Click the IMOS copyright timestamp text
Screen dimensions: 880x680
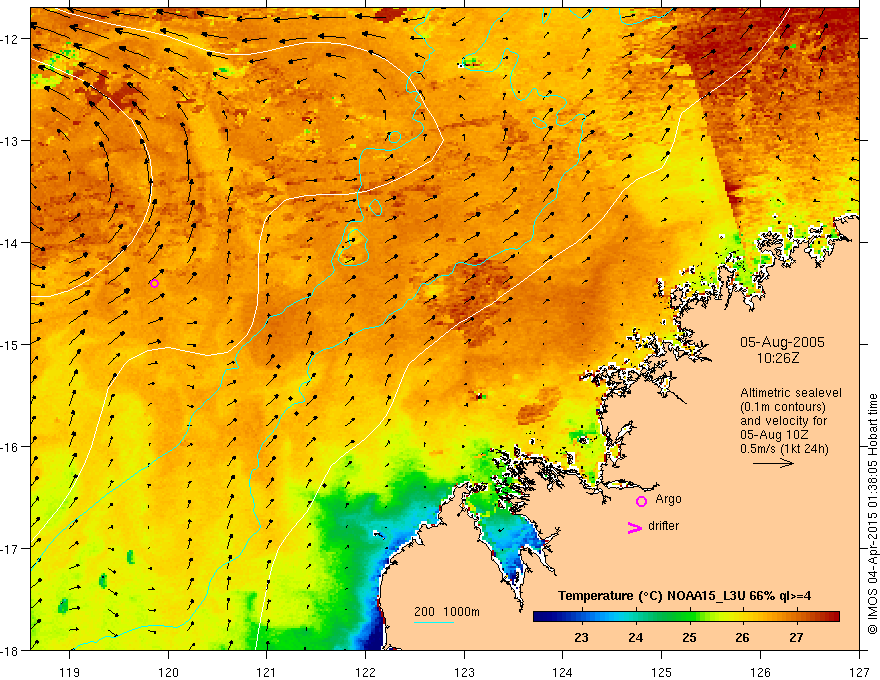click(872, 514)
